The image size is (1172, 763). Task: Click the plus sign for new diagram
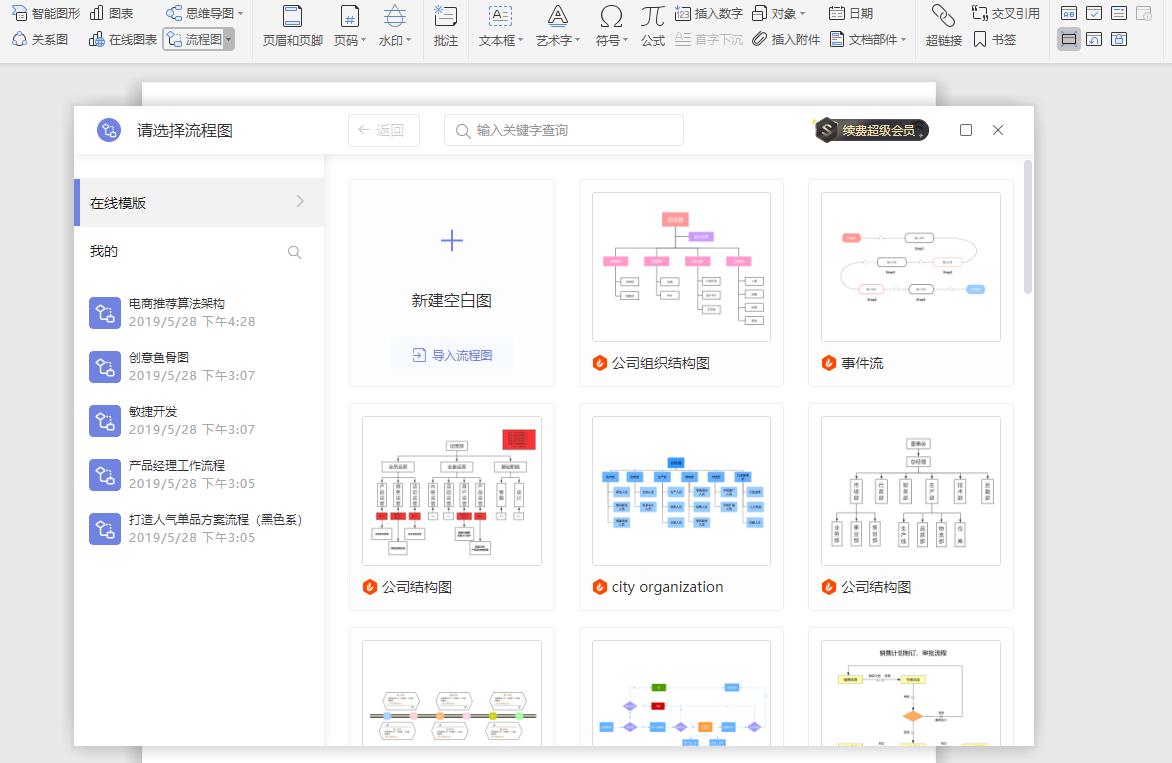click(x=451, y=241)
